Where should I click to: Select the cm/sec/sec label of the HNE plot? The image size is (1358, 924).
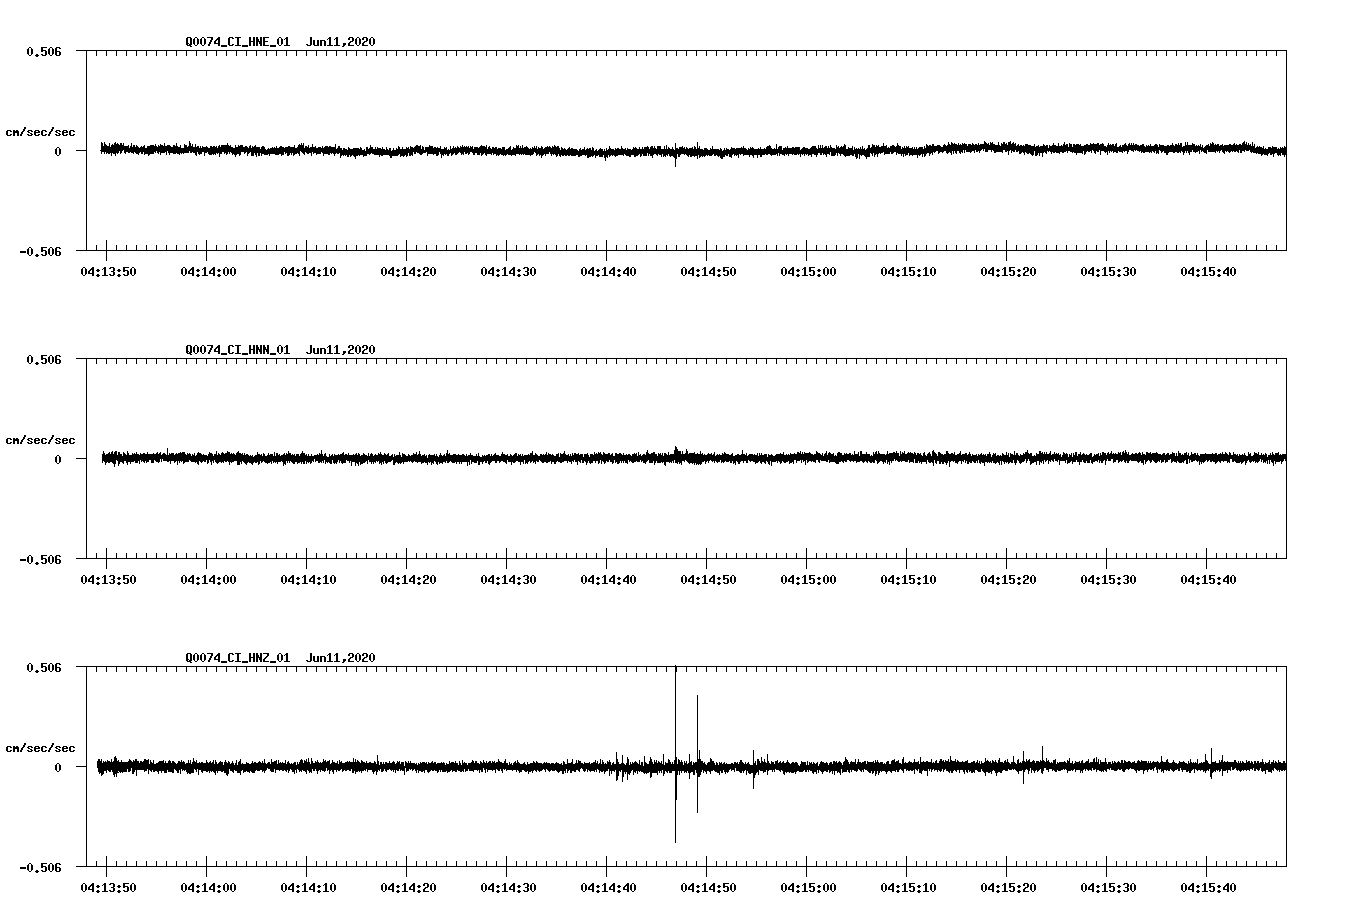(x=40, y=132)
